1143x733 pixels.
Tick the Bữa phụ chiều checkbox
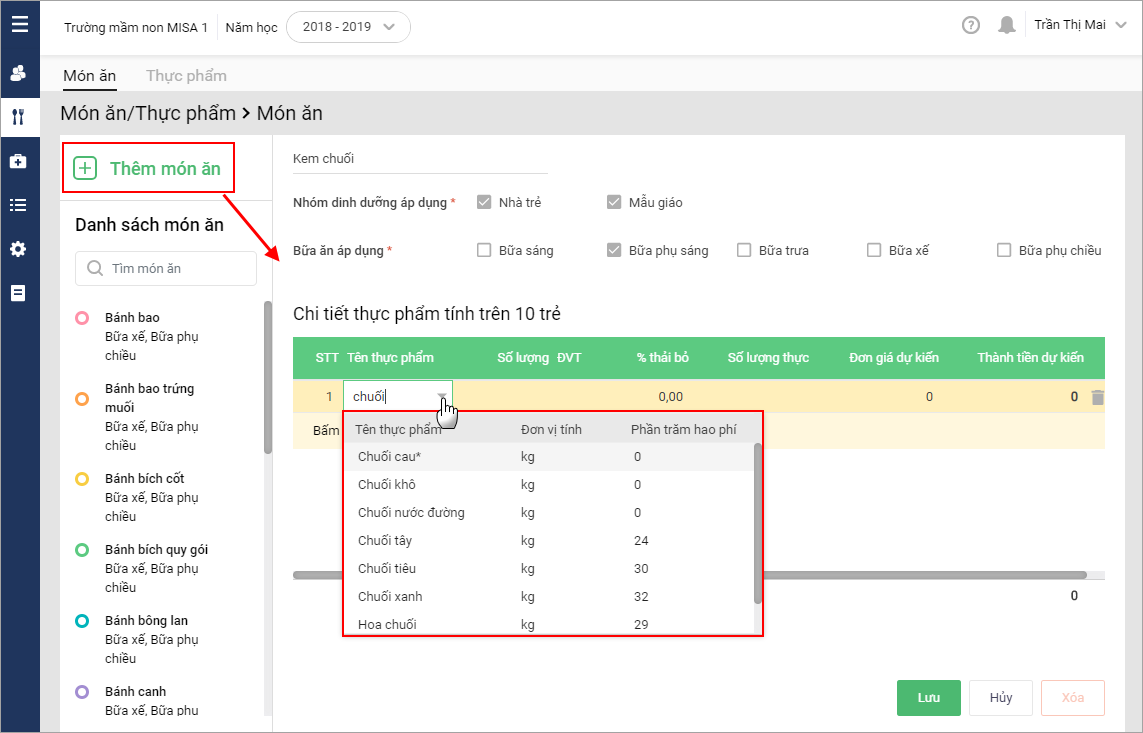pyautogui.click(x=1004, y=251)
